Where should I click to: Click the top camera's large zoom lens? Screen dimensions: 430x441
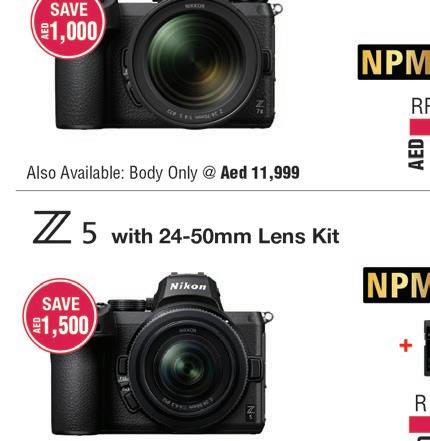[194, 63]
